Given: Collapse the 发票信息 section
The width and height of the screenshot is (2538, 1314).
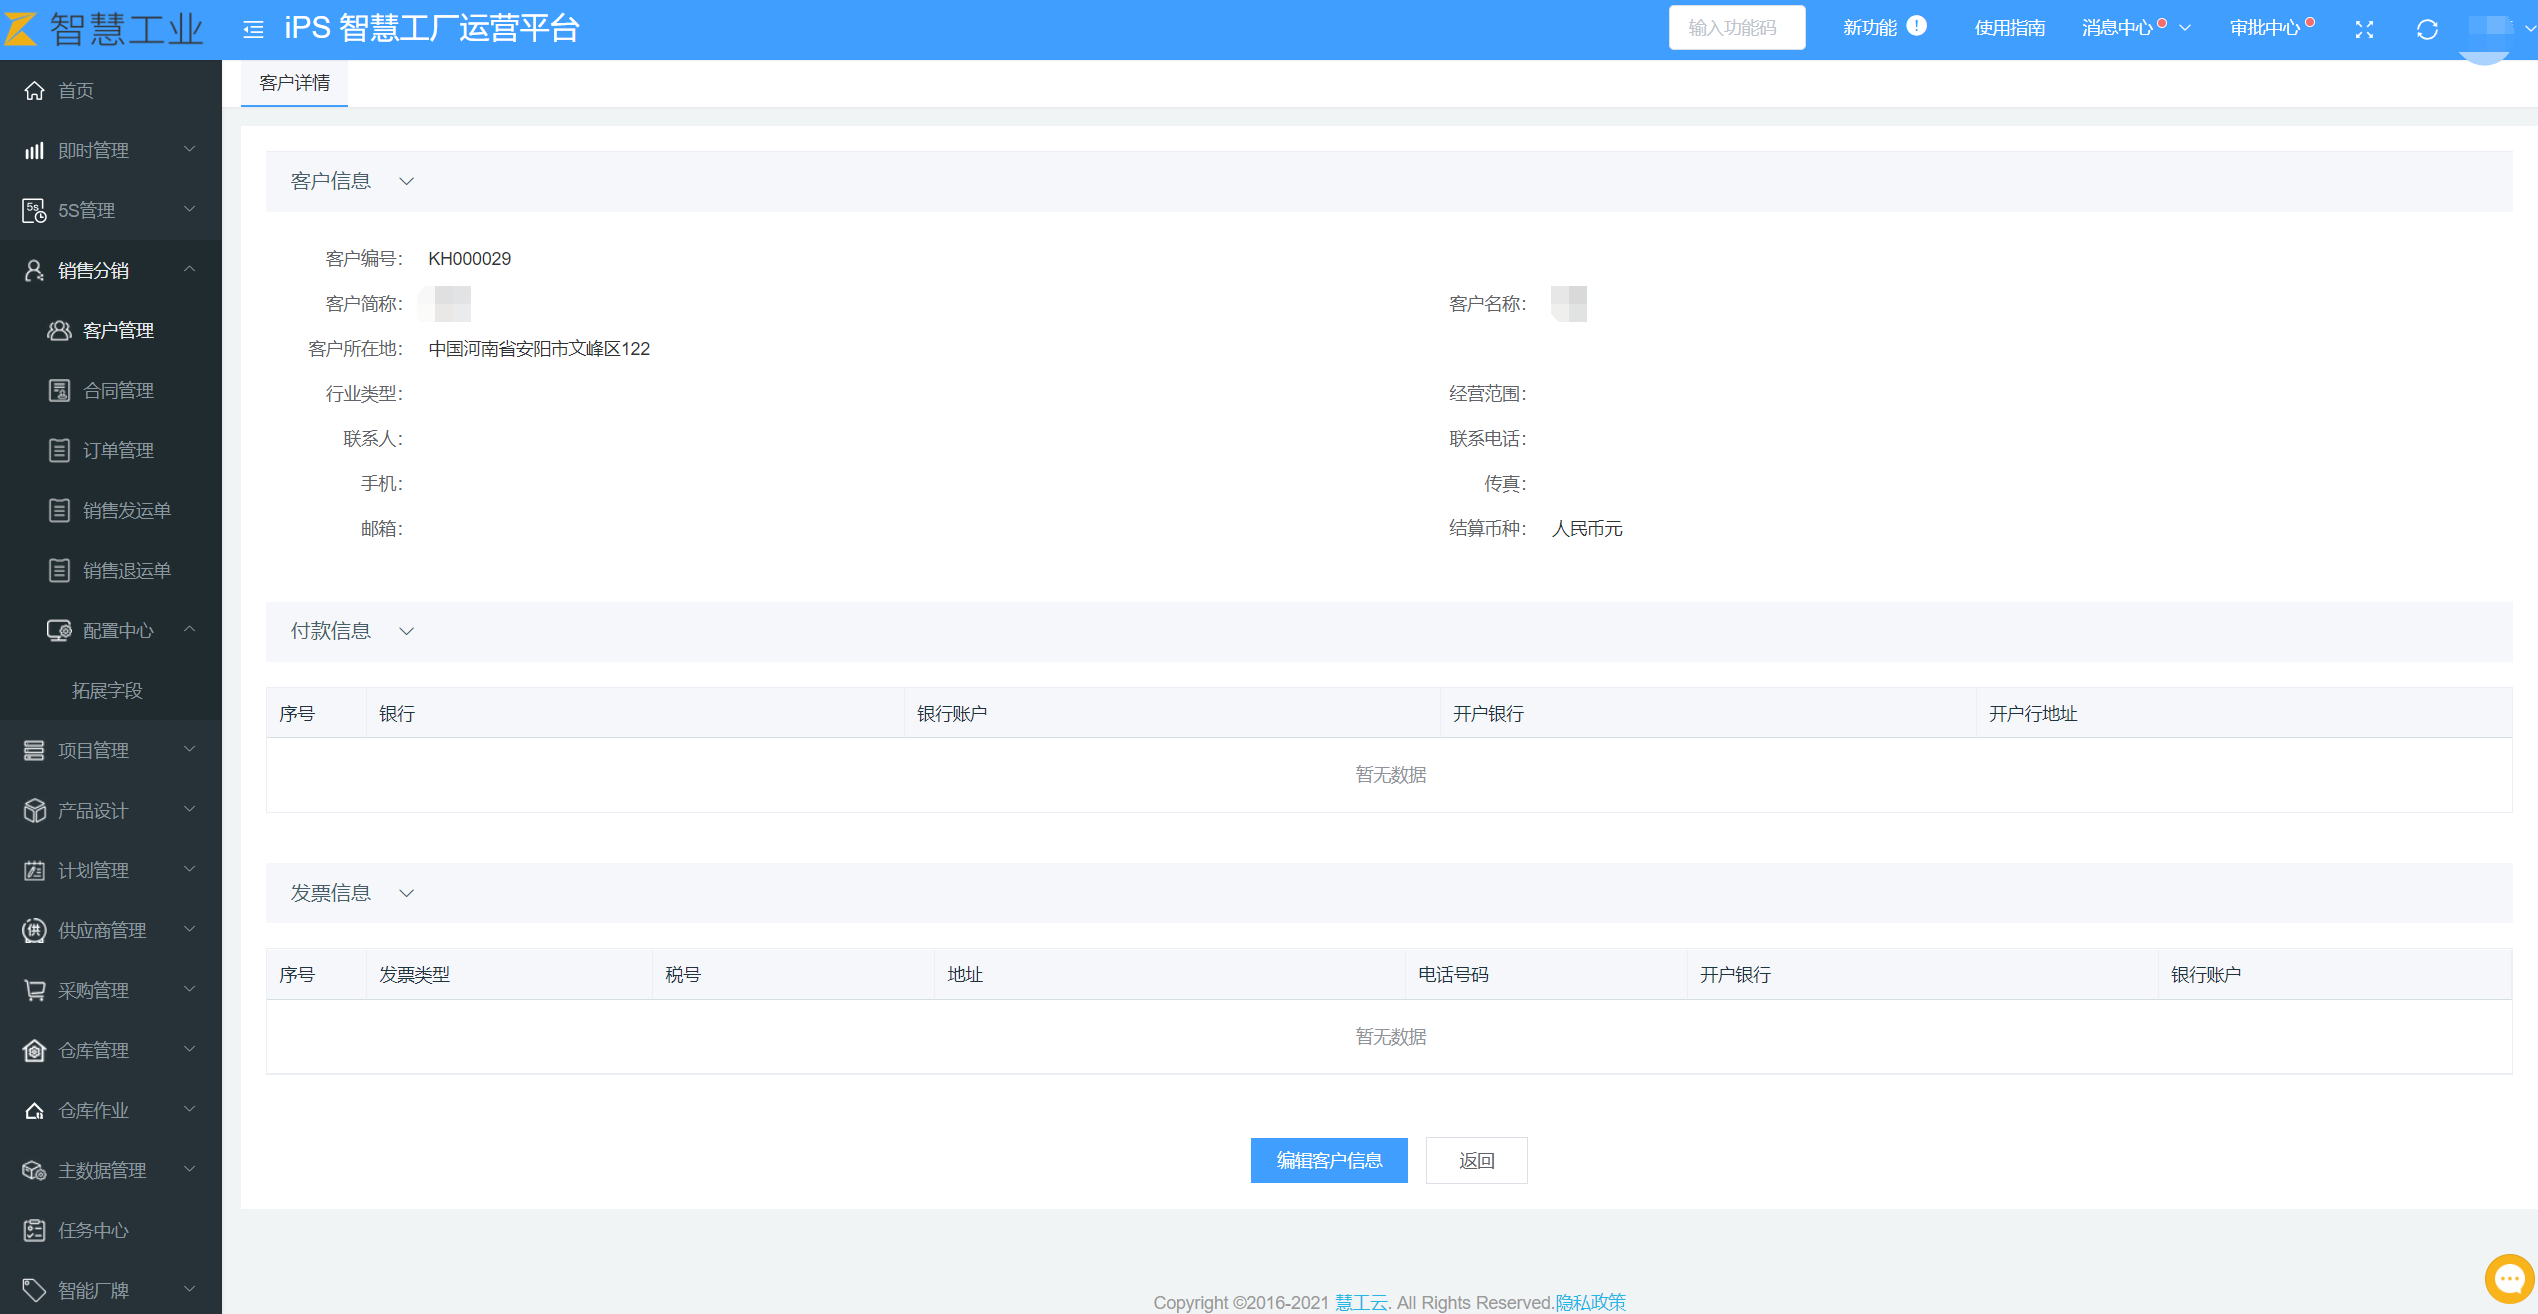Looking at the screenshot, I should click(406, 894).
